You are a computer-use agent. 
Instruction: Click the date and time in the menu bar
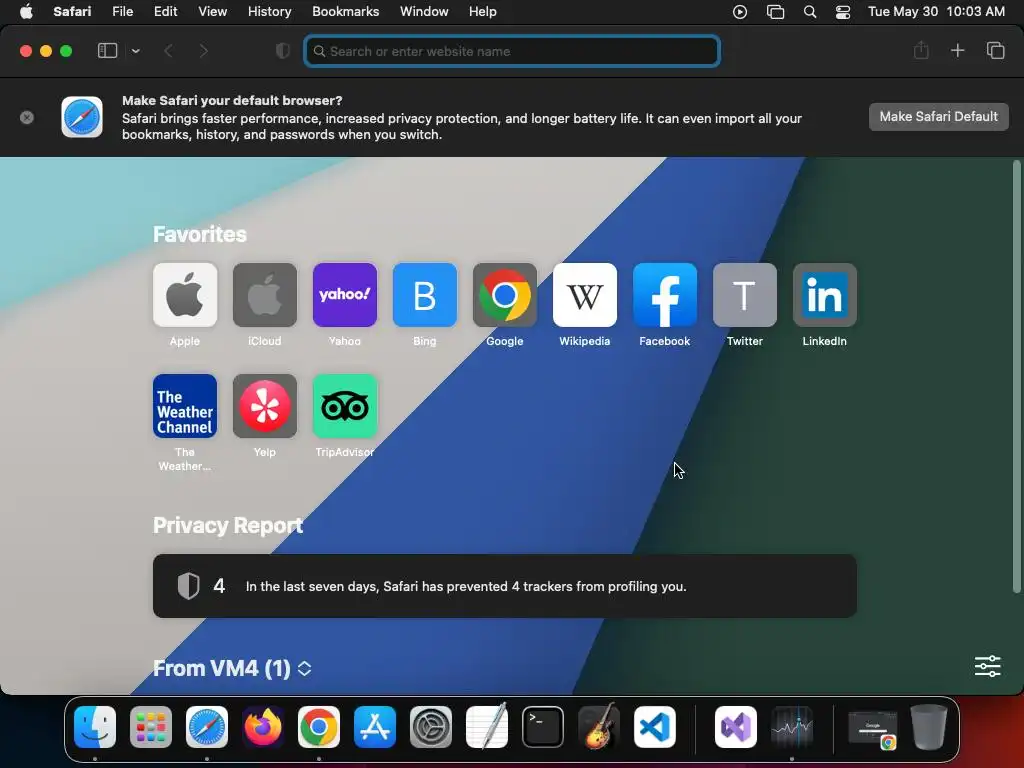[x=936, y=11]
